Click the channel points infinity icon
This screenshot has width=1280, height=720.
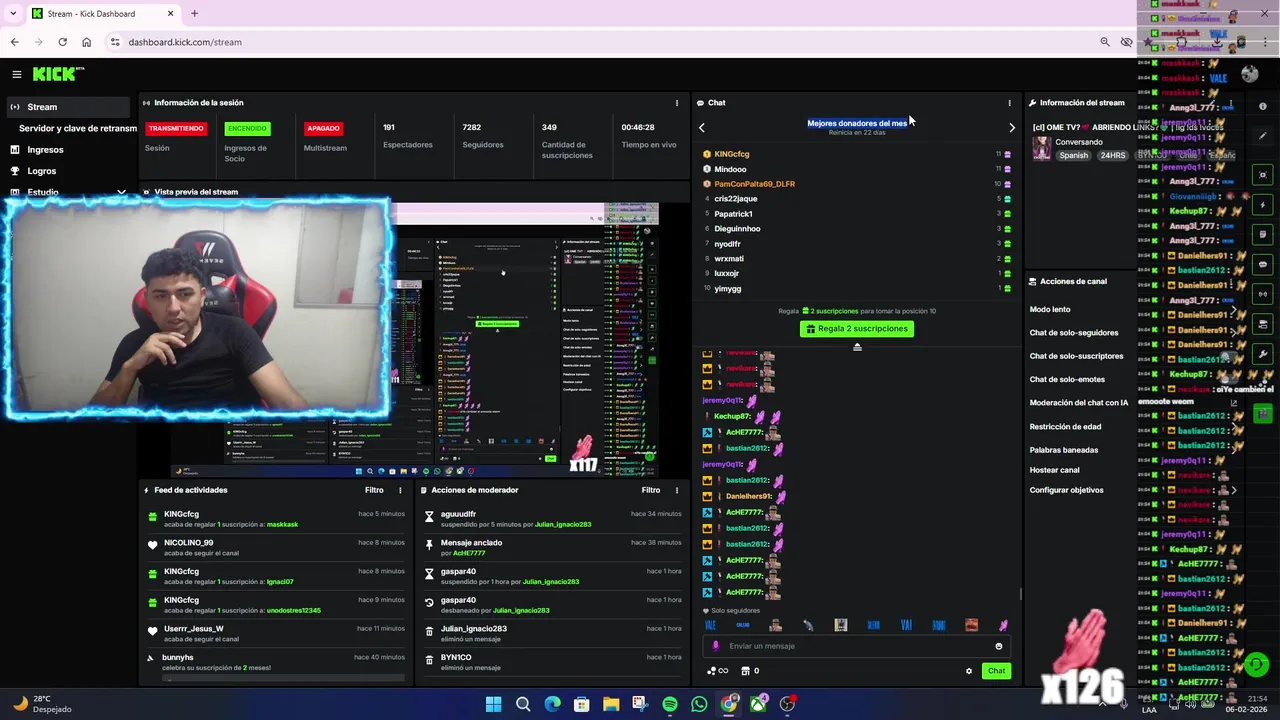click(717, 671)
